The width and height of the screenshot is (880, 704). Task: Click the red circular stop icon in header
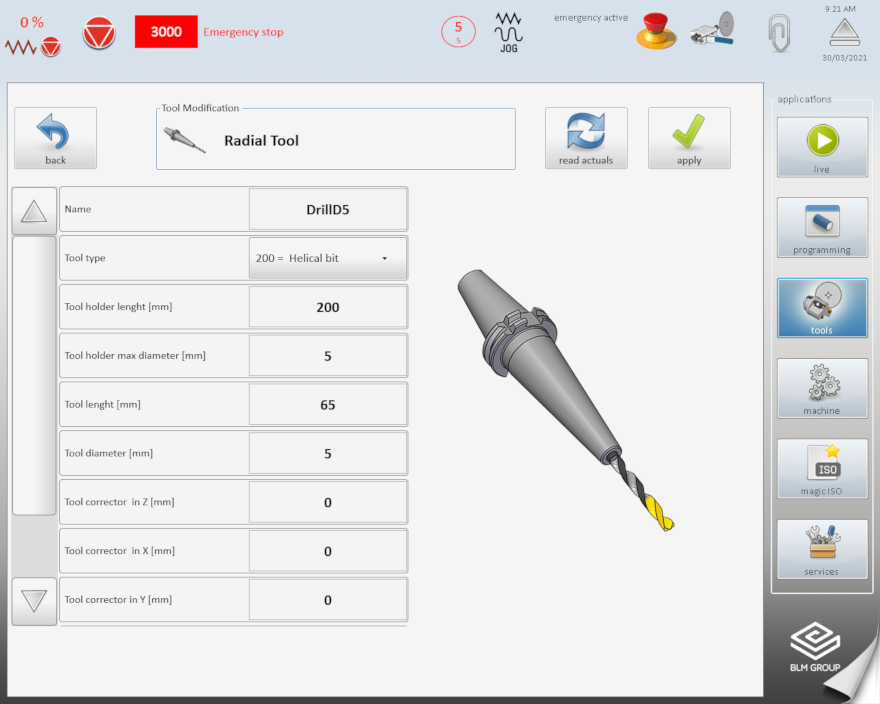point(98,32)
